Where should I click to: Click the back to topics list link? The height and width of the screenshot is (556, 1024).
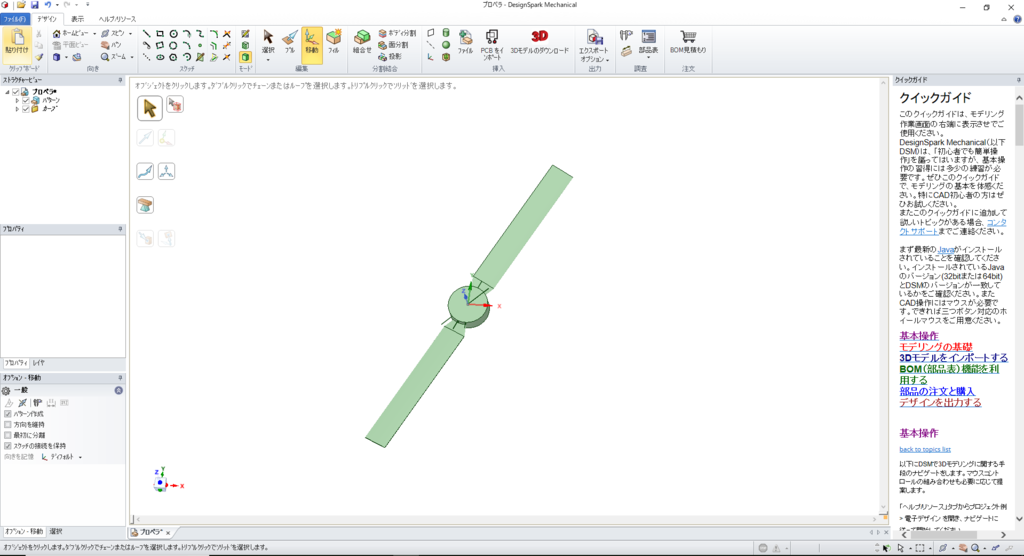click(x=925, y=450)
